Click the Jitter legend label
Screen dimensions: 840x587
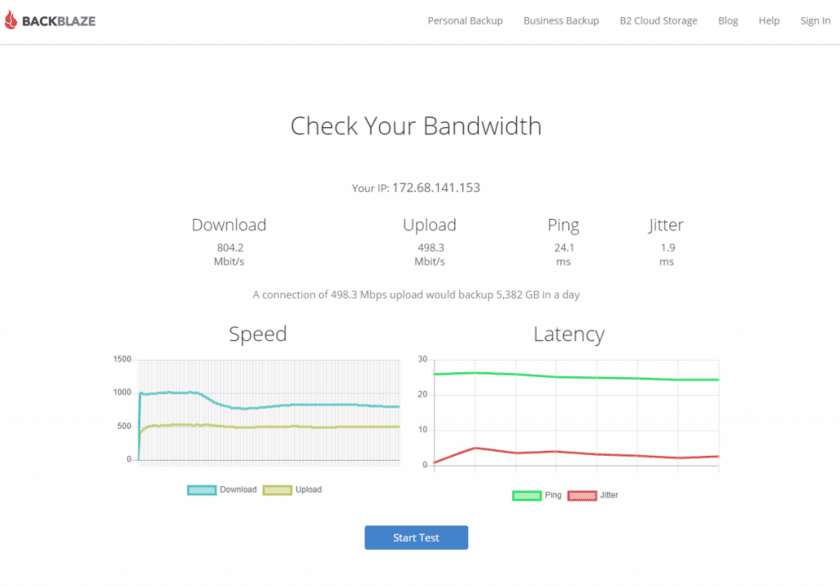609,495
